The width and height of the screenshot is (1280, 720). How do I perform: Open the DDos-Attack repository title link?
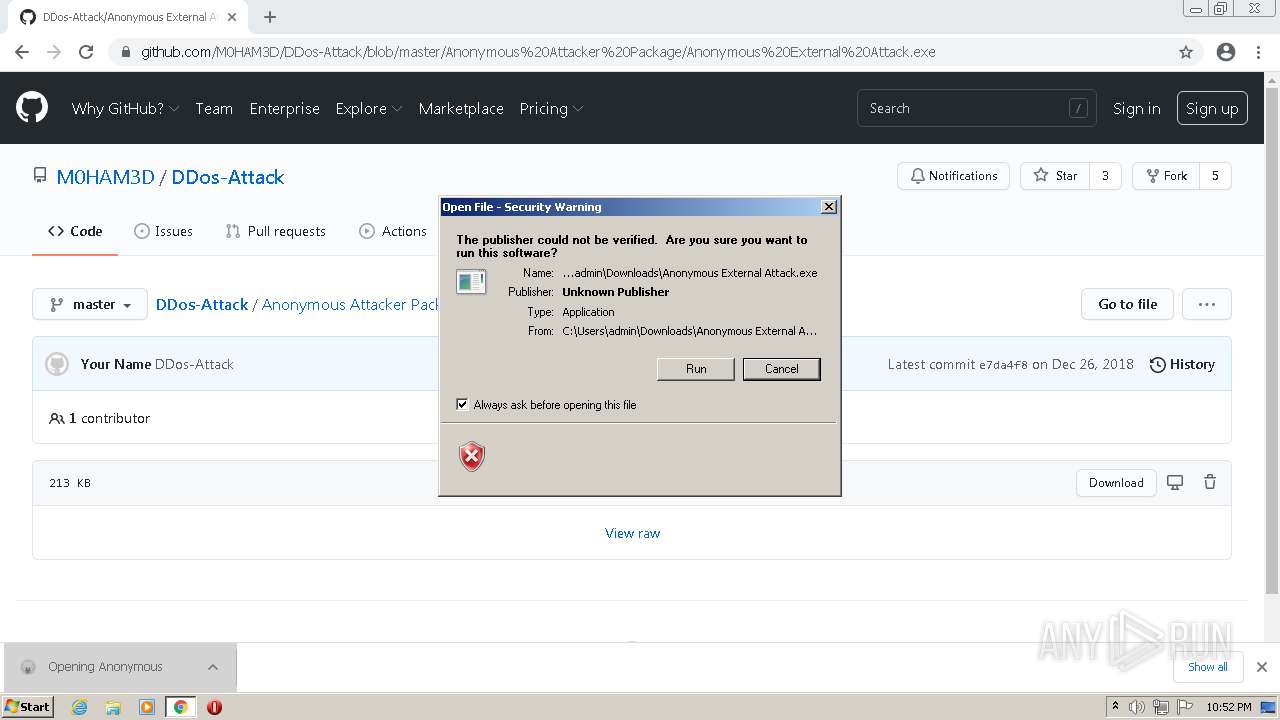click(x=228, y=177)
